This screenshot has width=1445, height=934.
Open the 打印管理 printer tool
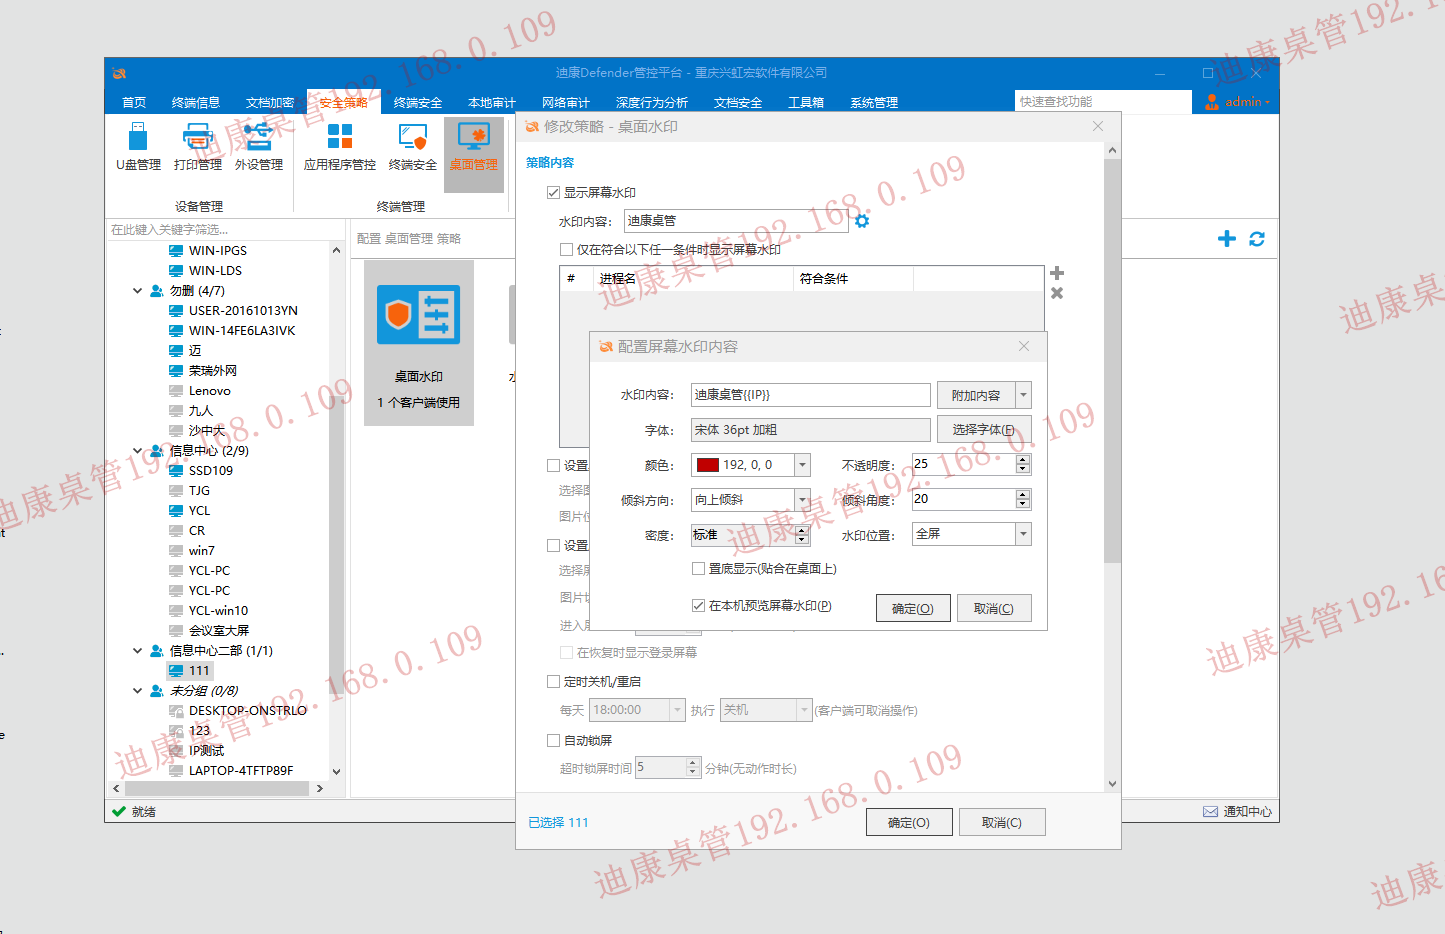pos(198,147)
